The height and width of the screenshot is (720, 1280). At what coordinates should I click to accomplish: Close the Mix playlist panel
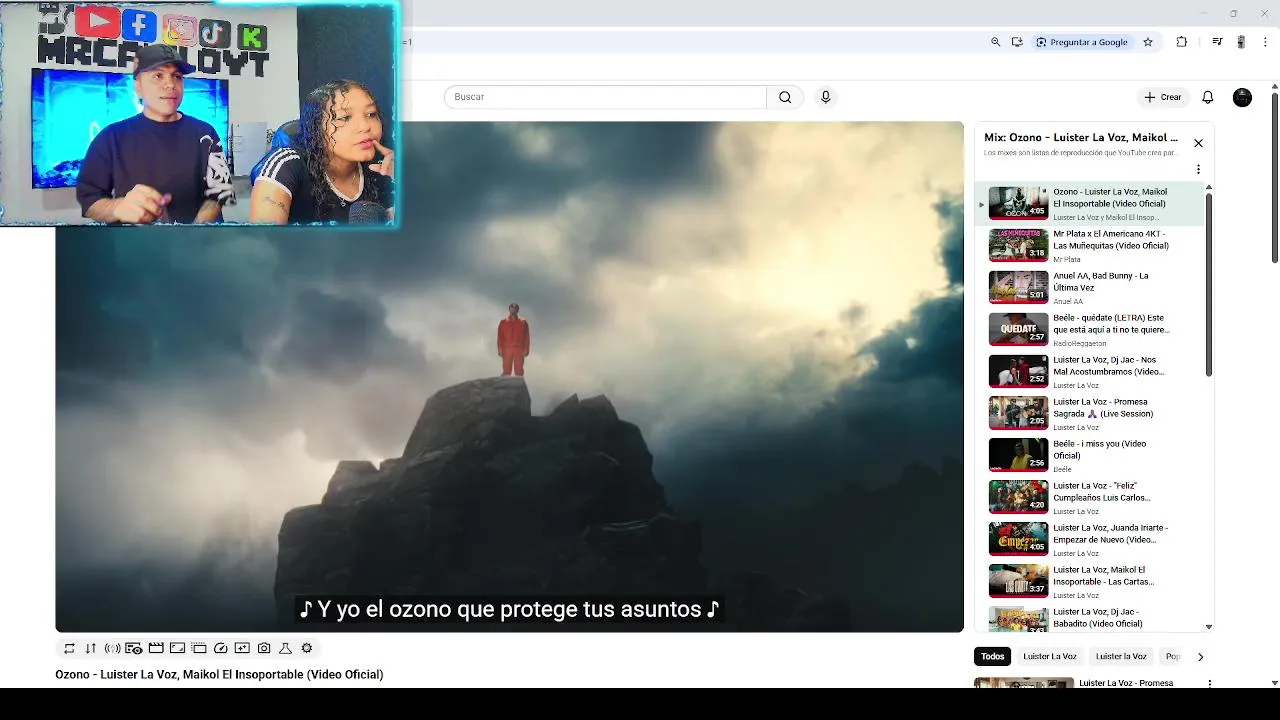pyautogui.click(x=1198, y=143)
